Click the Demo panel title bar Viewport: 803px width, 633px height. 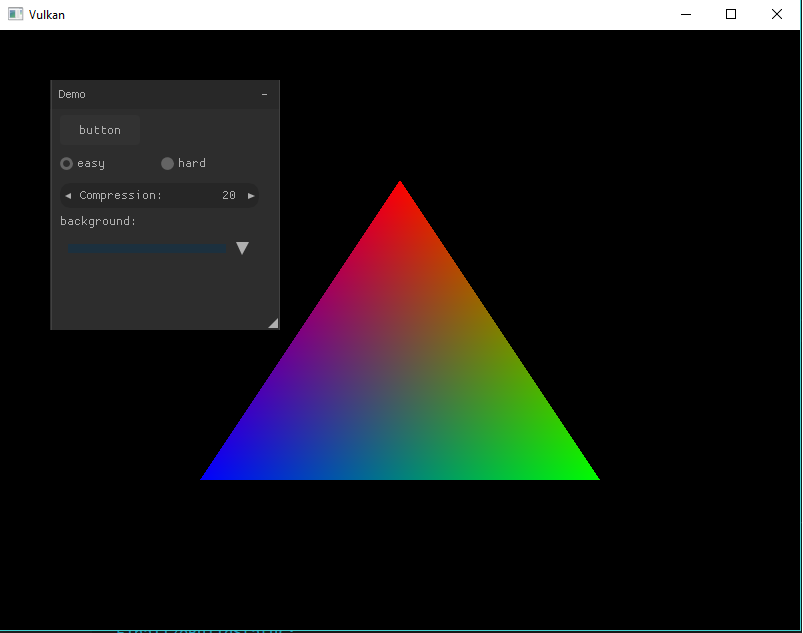165,94
